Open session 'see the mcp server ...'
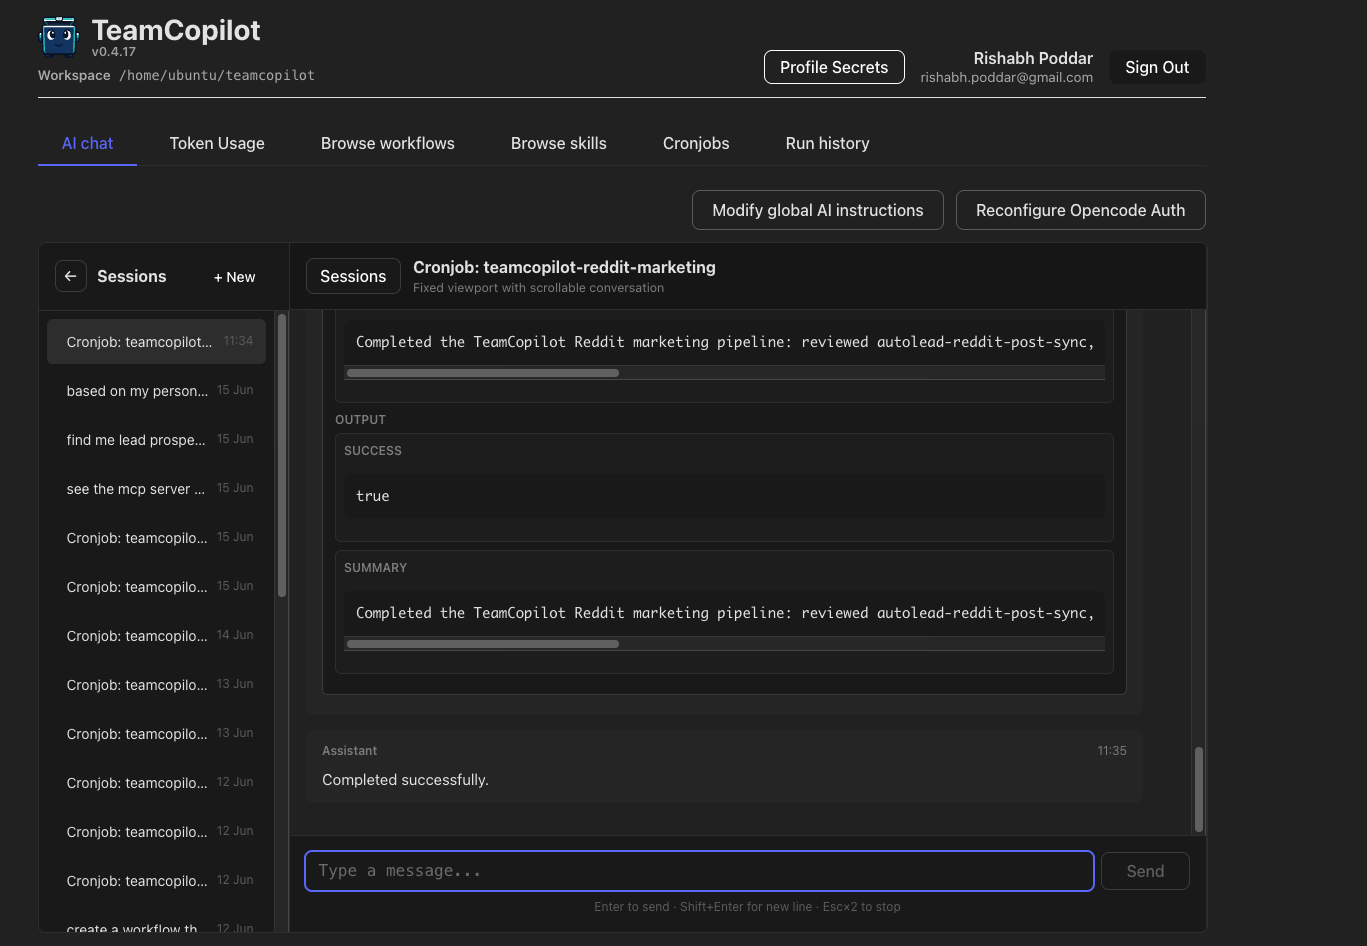Screen dimensions: 1367x946 pos(157,488)
